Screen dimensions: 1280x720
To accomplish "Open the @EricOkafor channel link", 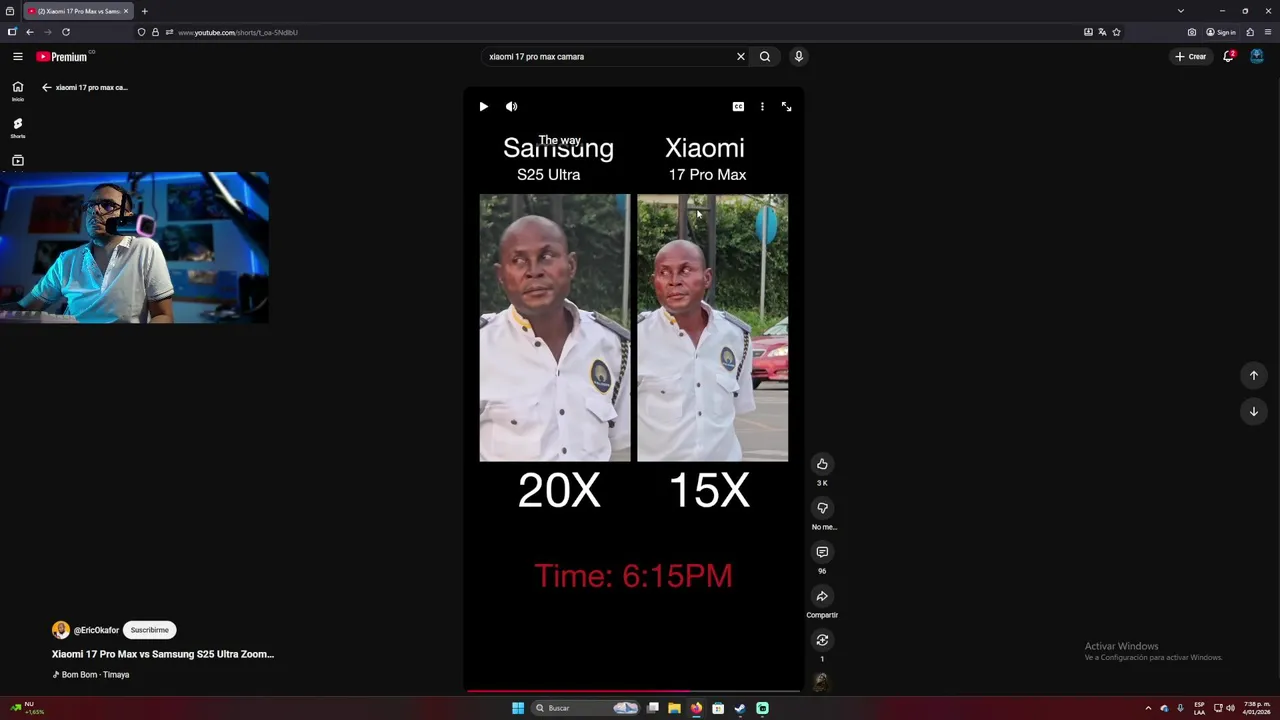I will [96, 630].
